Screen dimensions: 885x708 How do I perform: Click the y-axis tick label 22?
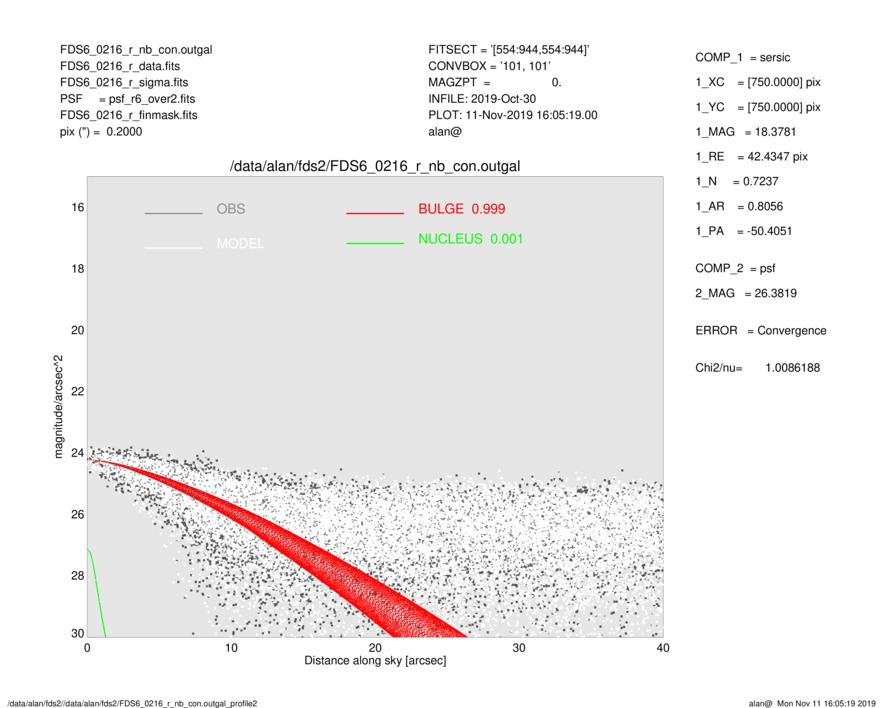pyautogui.click(x=77, y=392)
